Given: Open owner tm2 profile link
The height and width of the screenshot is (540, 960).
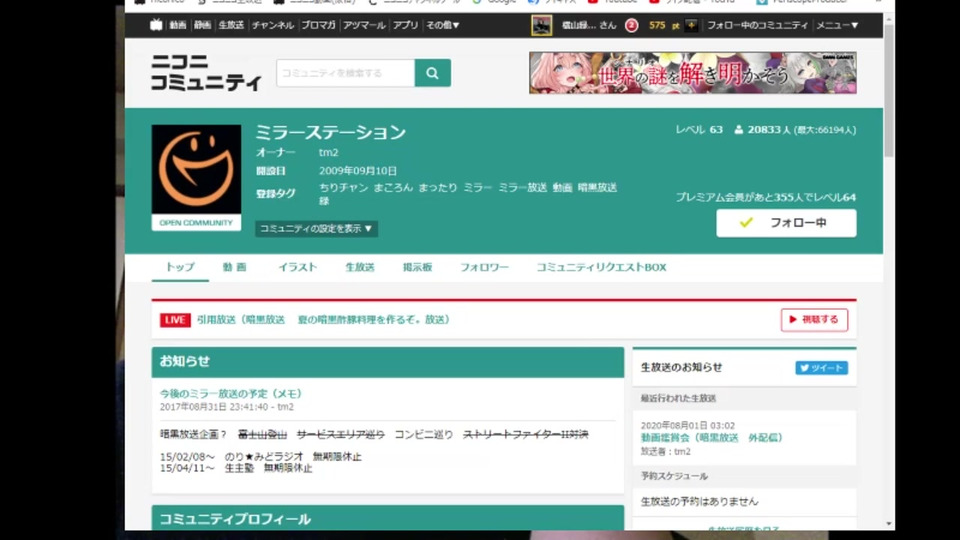Looking at the screenshot, I should pos(329,152).
